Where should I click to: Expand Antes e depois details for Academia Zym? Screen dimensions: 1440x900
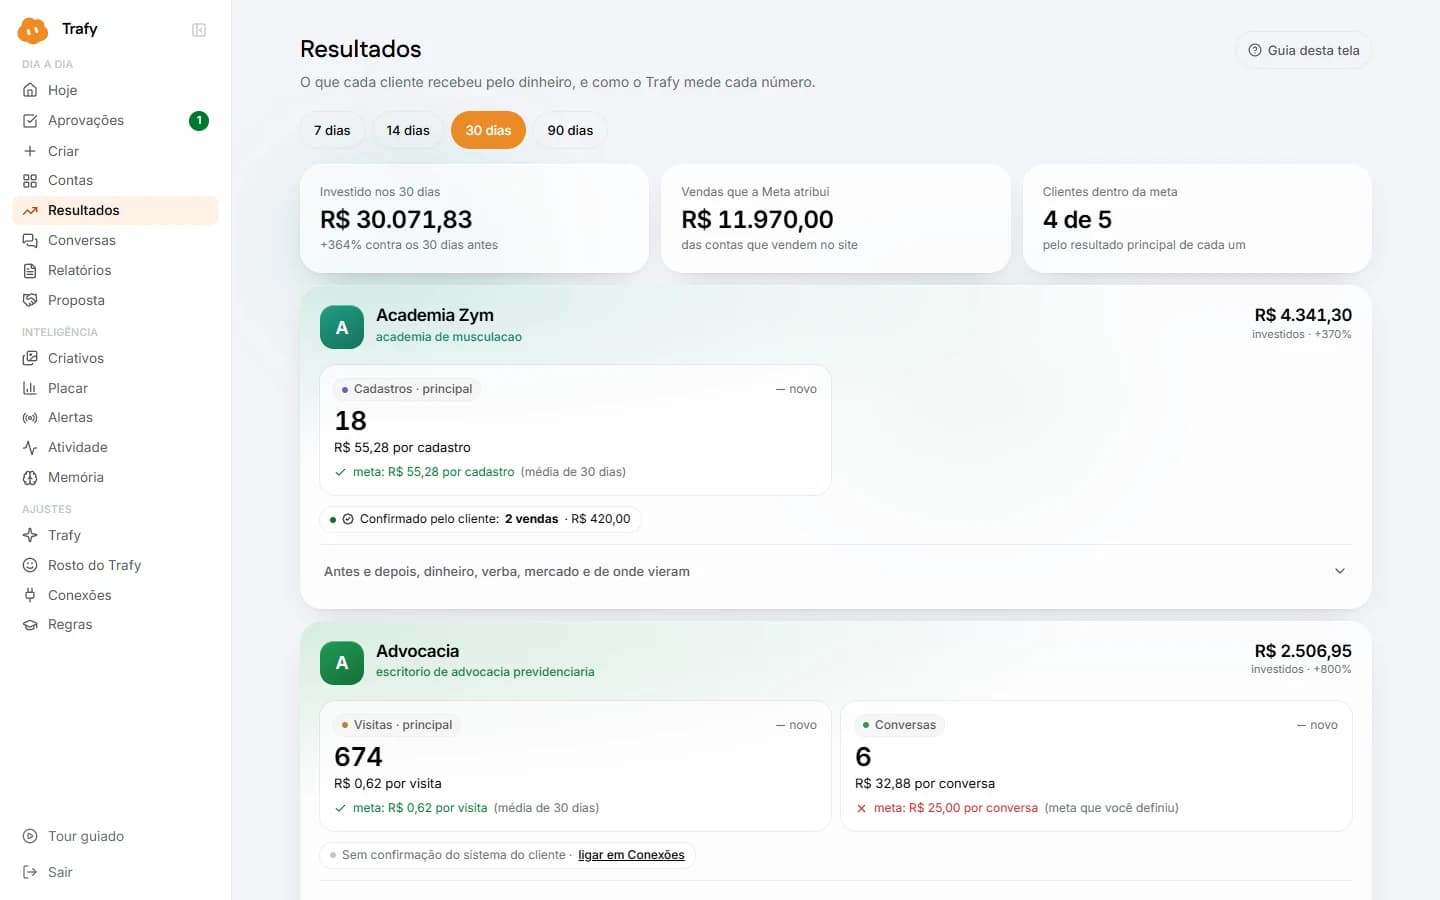tap(835, 571)
